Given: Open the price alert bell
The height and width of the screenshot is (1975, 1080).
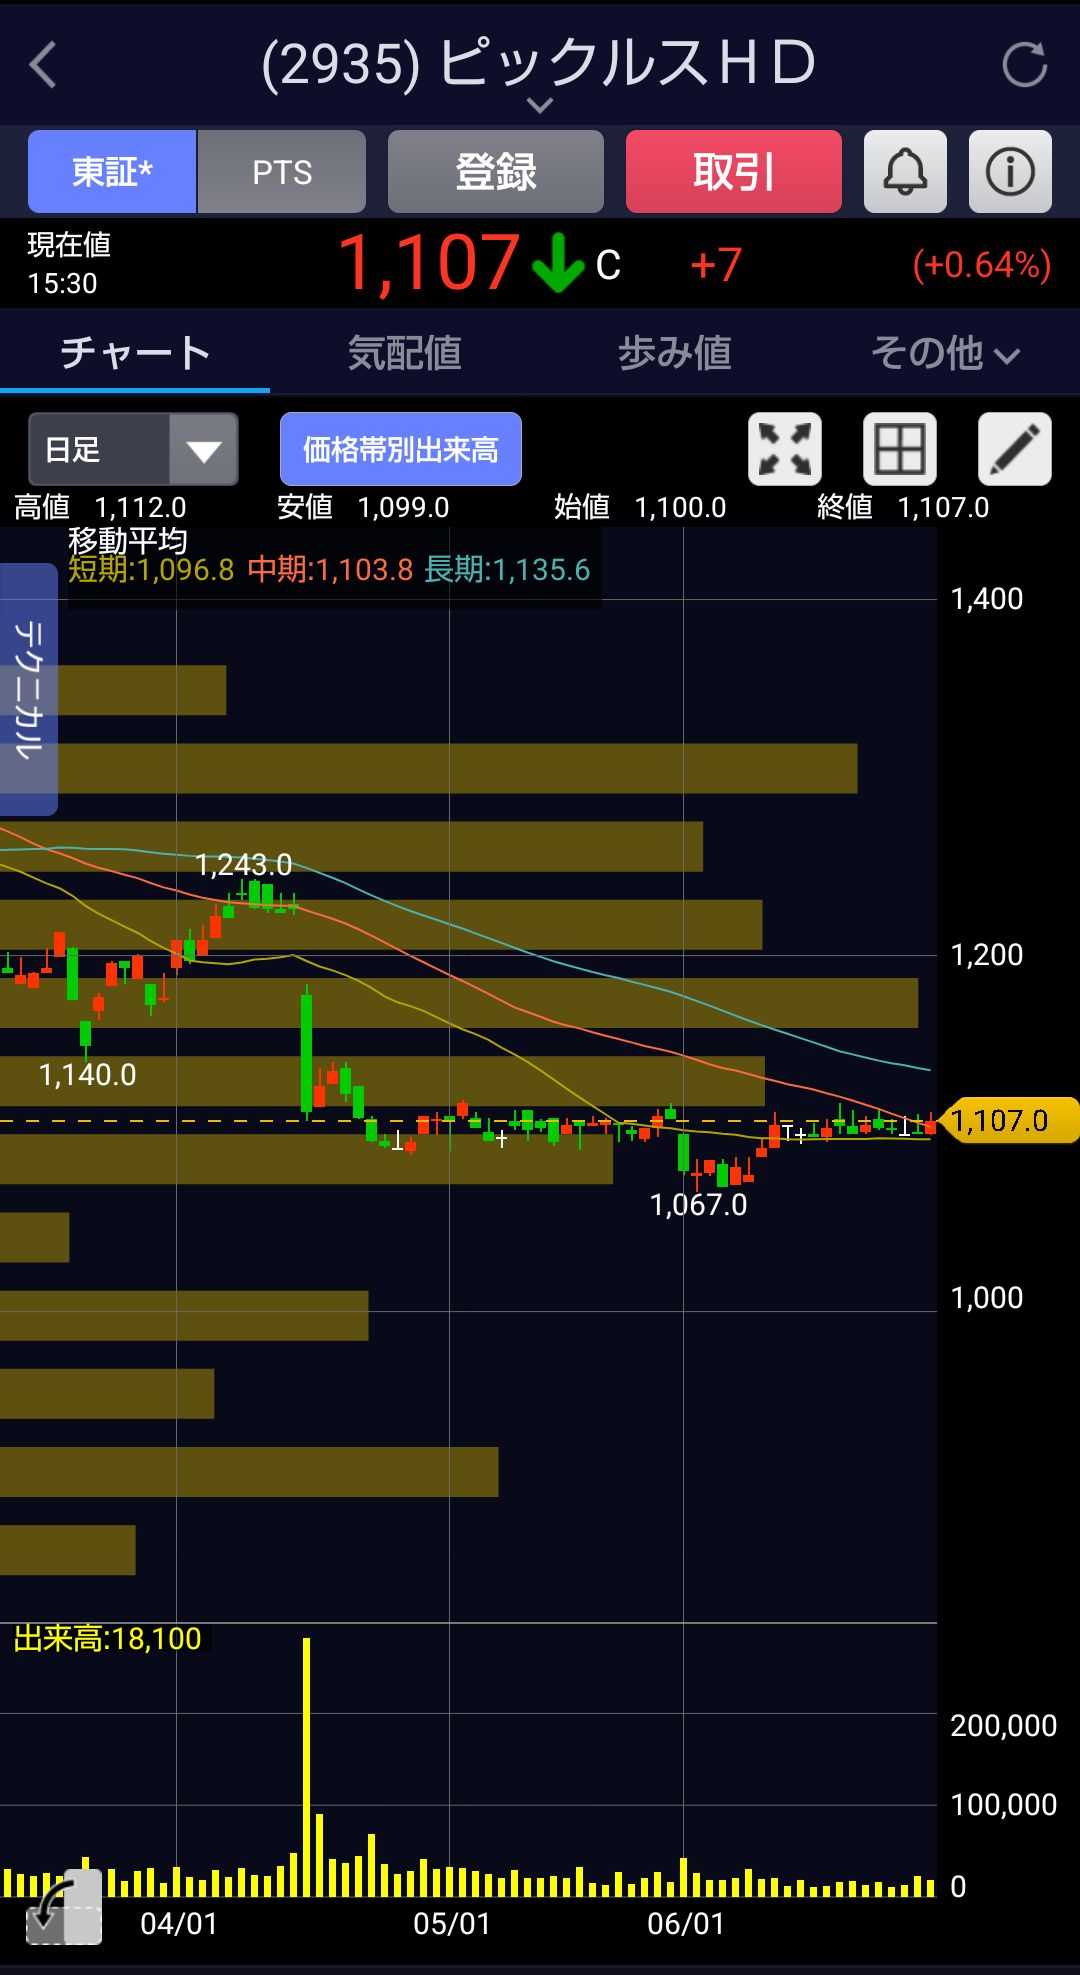Looking at the screenshot, I should tap(905, 172).
